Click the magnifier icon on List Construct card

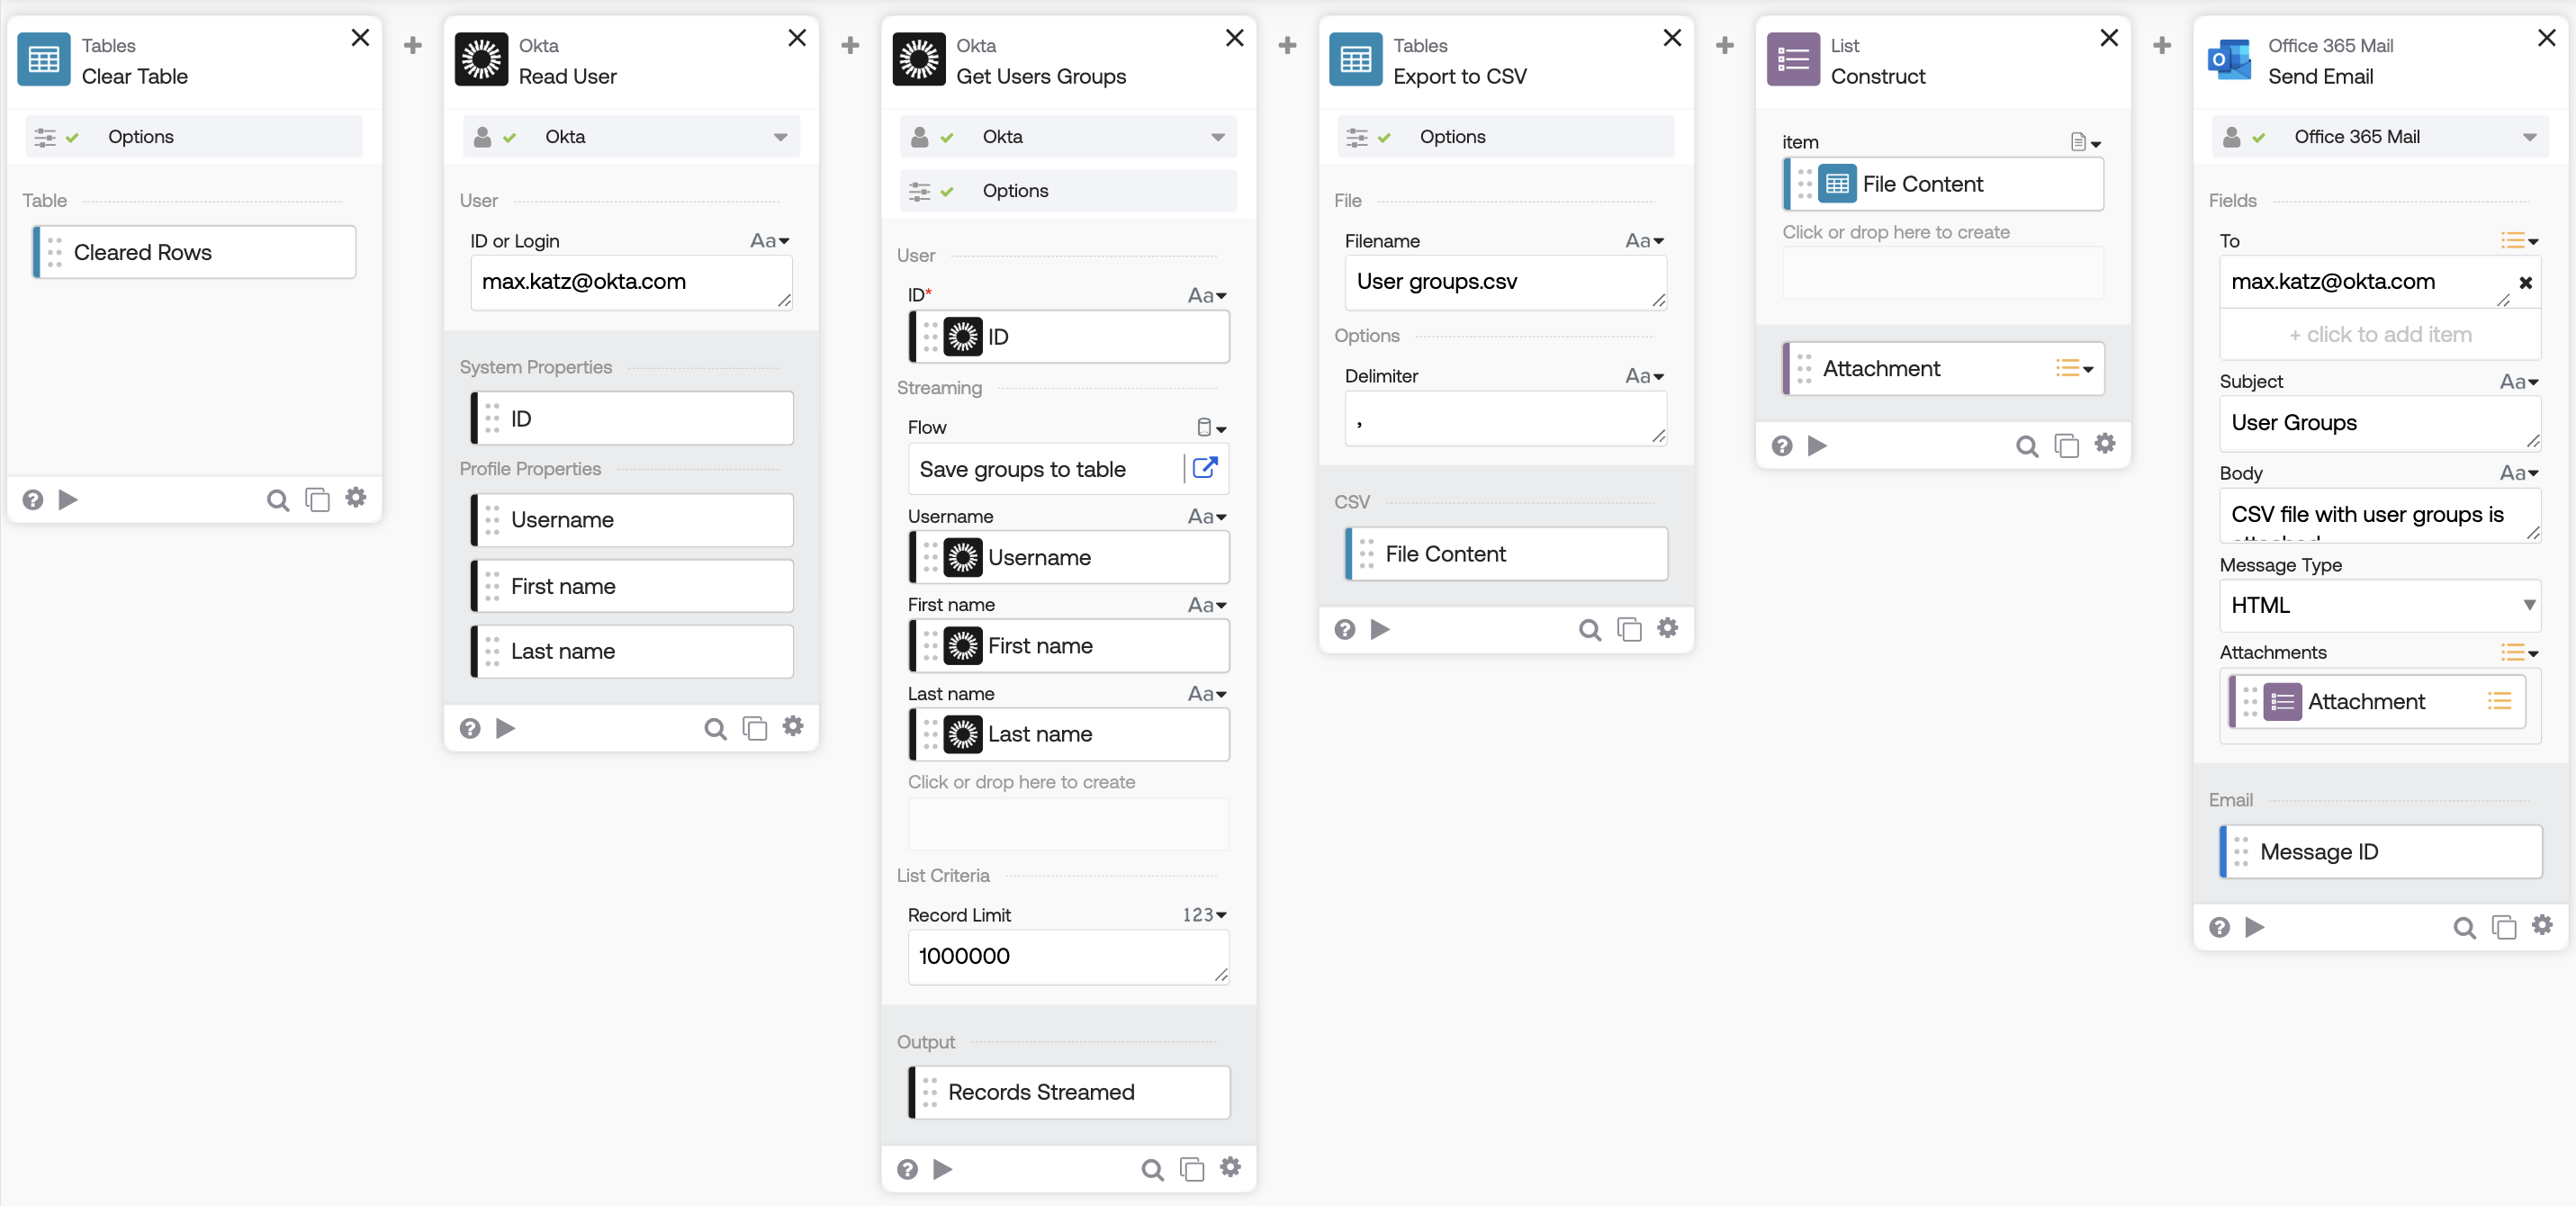2026,446
